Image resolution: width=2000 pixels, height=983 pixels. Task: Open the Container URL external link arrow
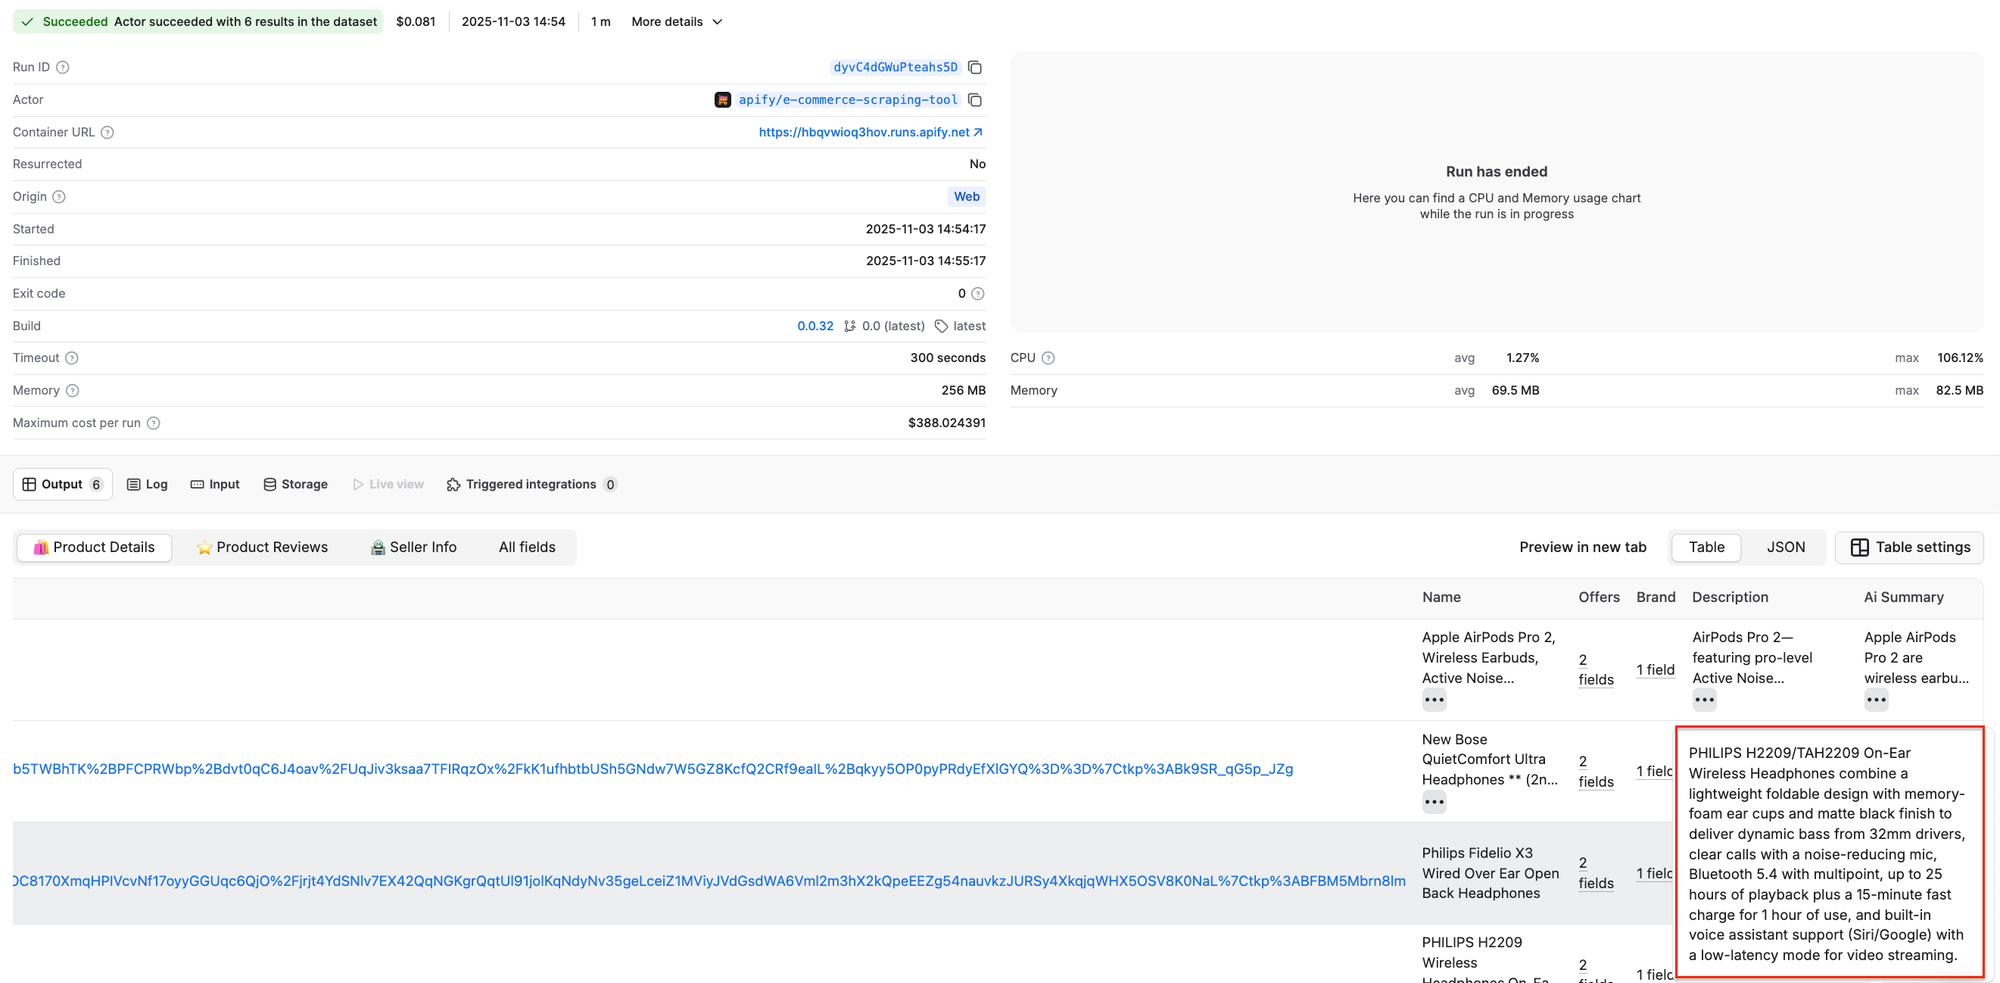[x=978, y=131]
